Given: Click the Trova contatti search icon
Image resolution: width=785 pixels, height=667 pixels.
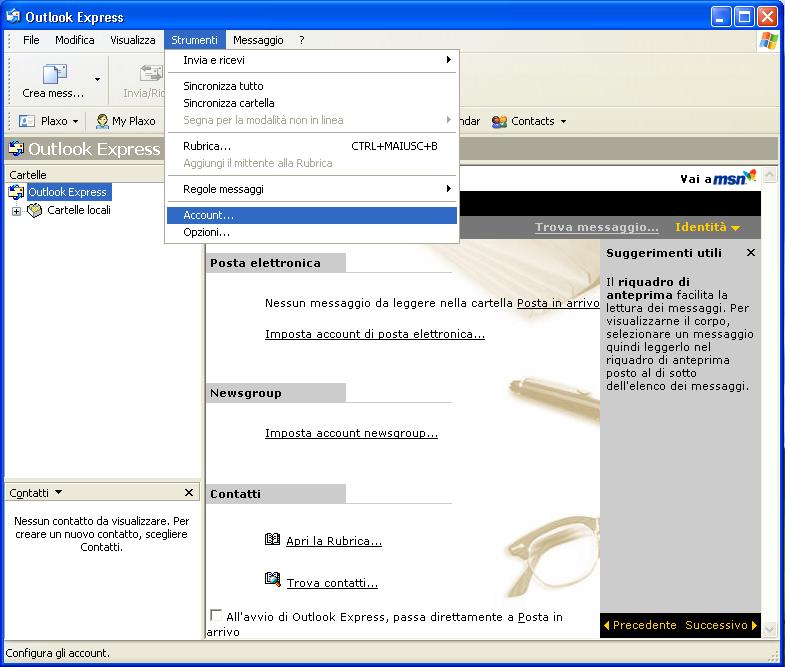Looking at the screenshot, I should tap(273, 580).
